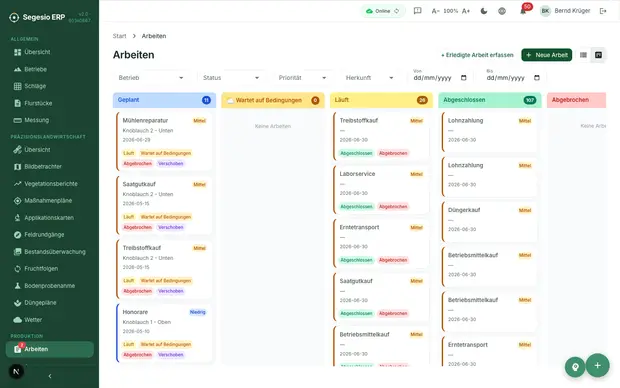Screen dimensions: 620x388
Task: Click the Niedrig priority badge on Honorare
Action: 198,312
